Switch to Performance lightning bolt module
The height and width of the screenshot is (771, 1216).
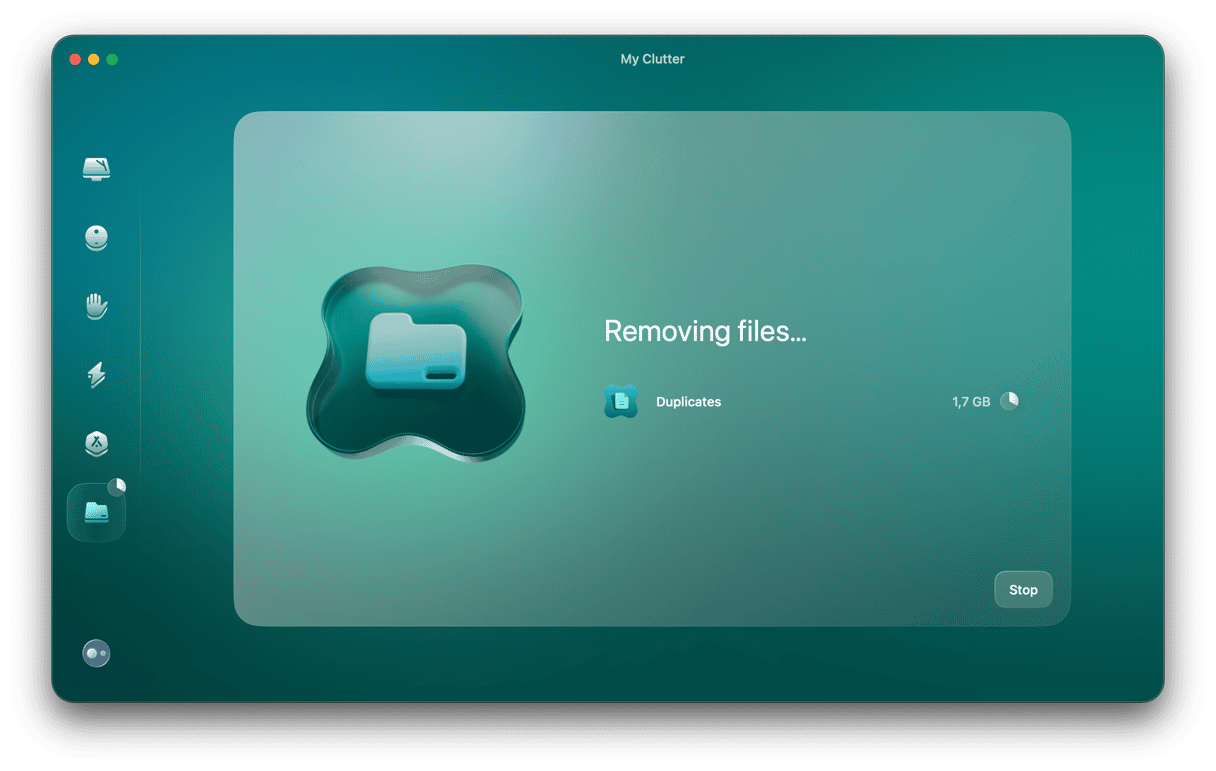[96, 375]
